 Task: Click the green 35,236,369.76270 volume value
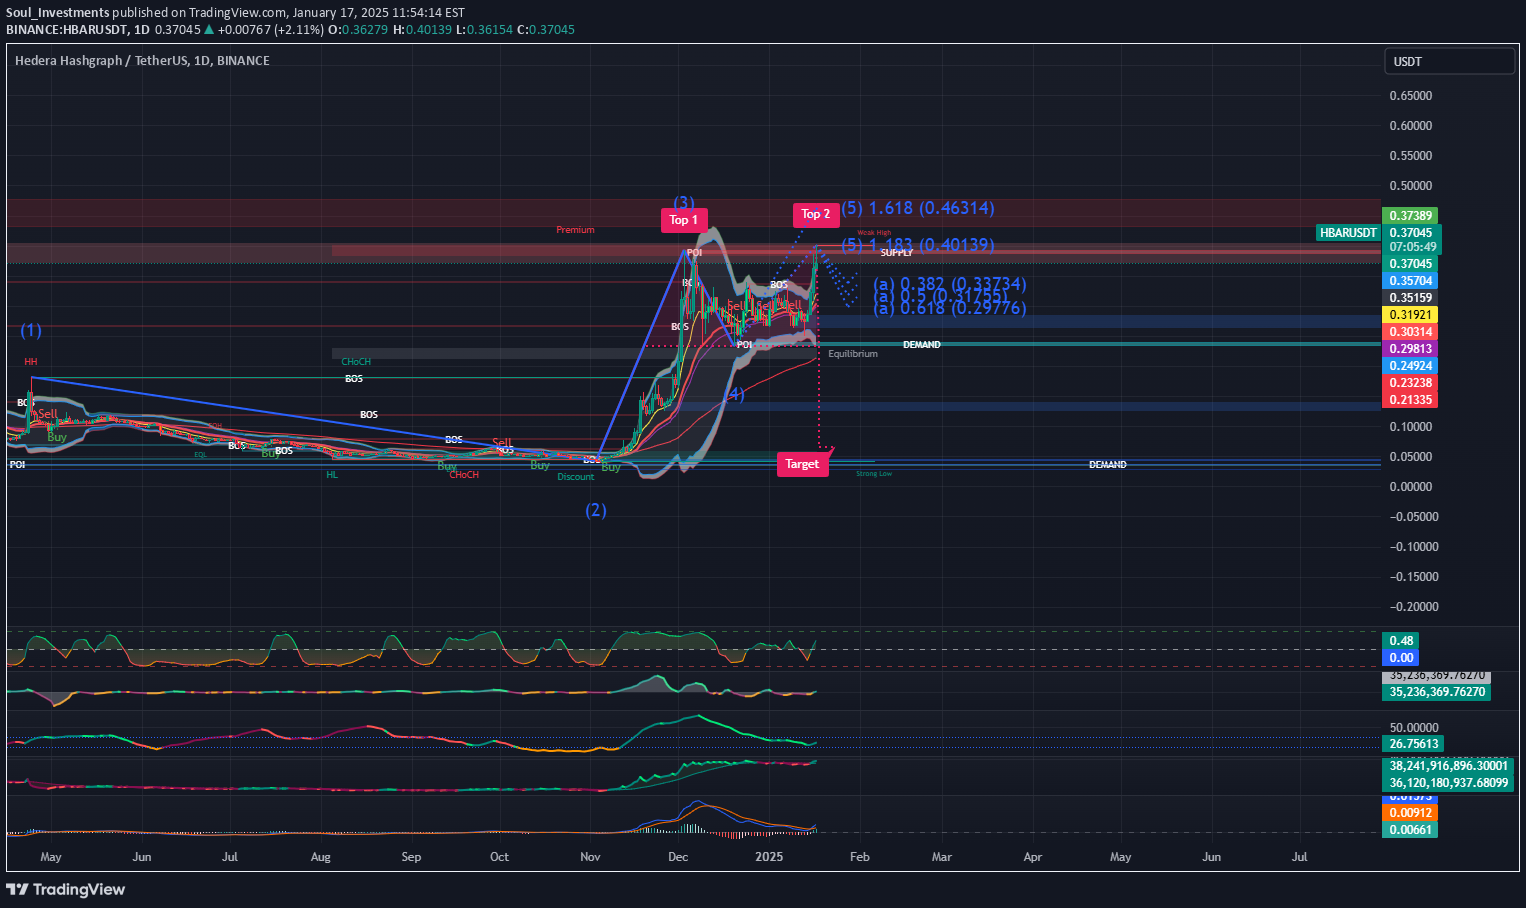pos(1437,692)
